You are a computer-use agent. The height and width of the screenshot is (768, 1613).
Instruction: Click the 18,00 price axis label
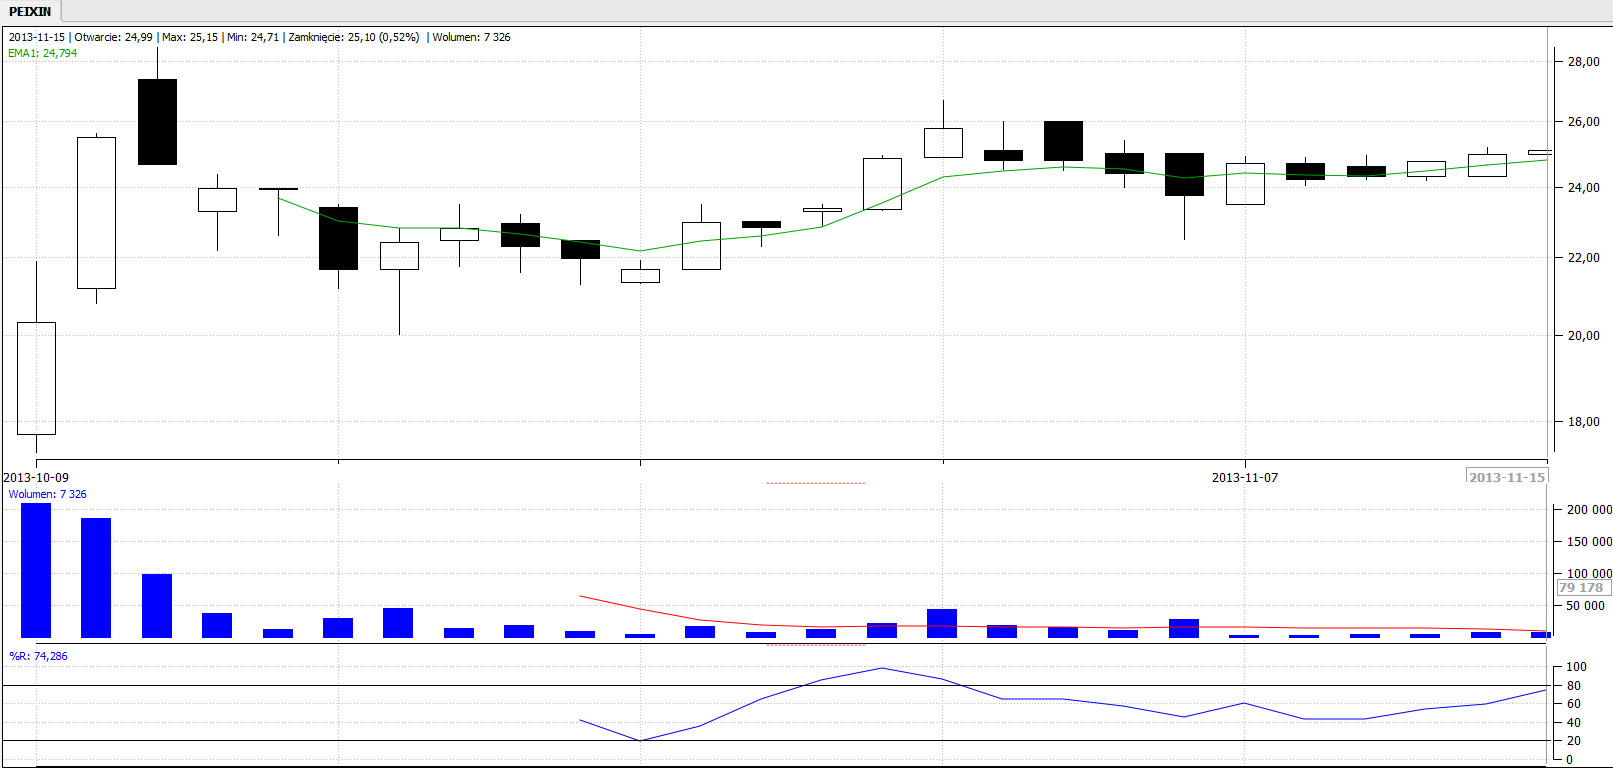coord(1583,422)
